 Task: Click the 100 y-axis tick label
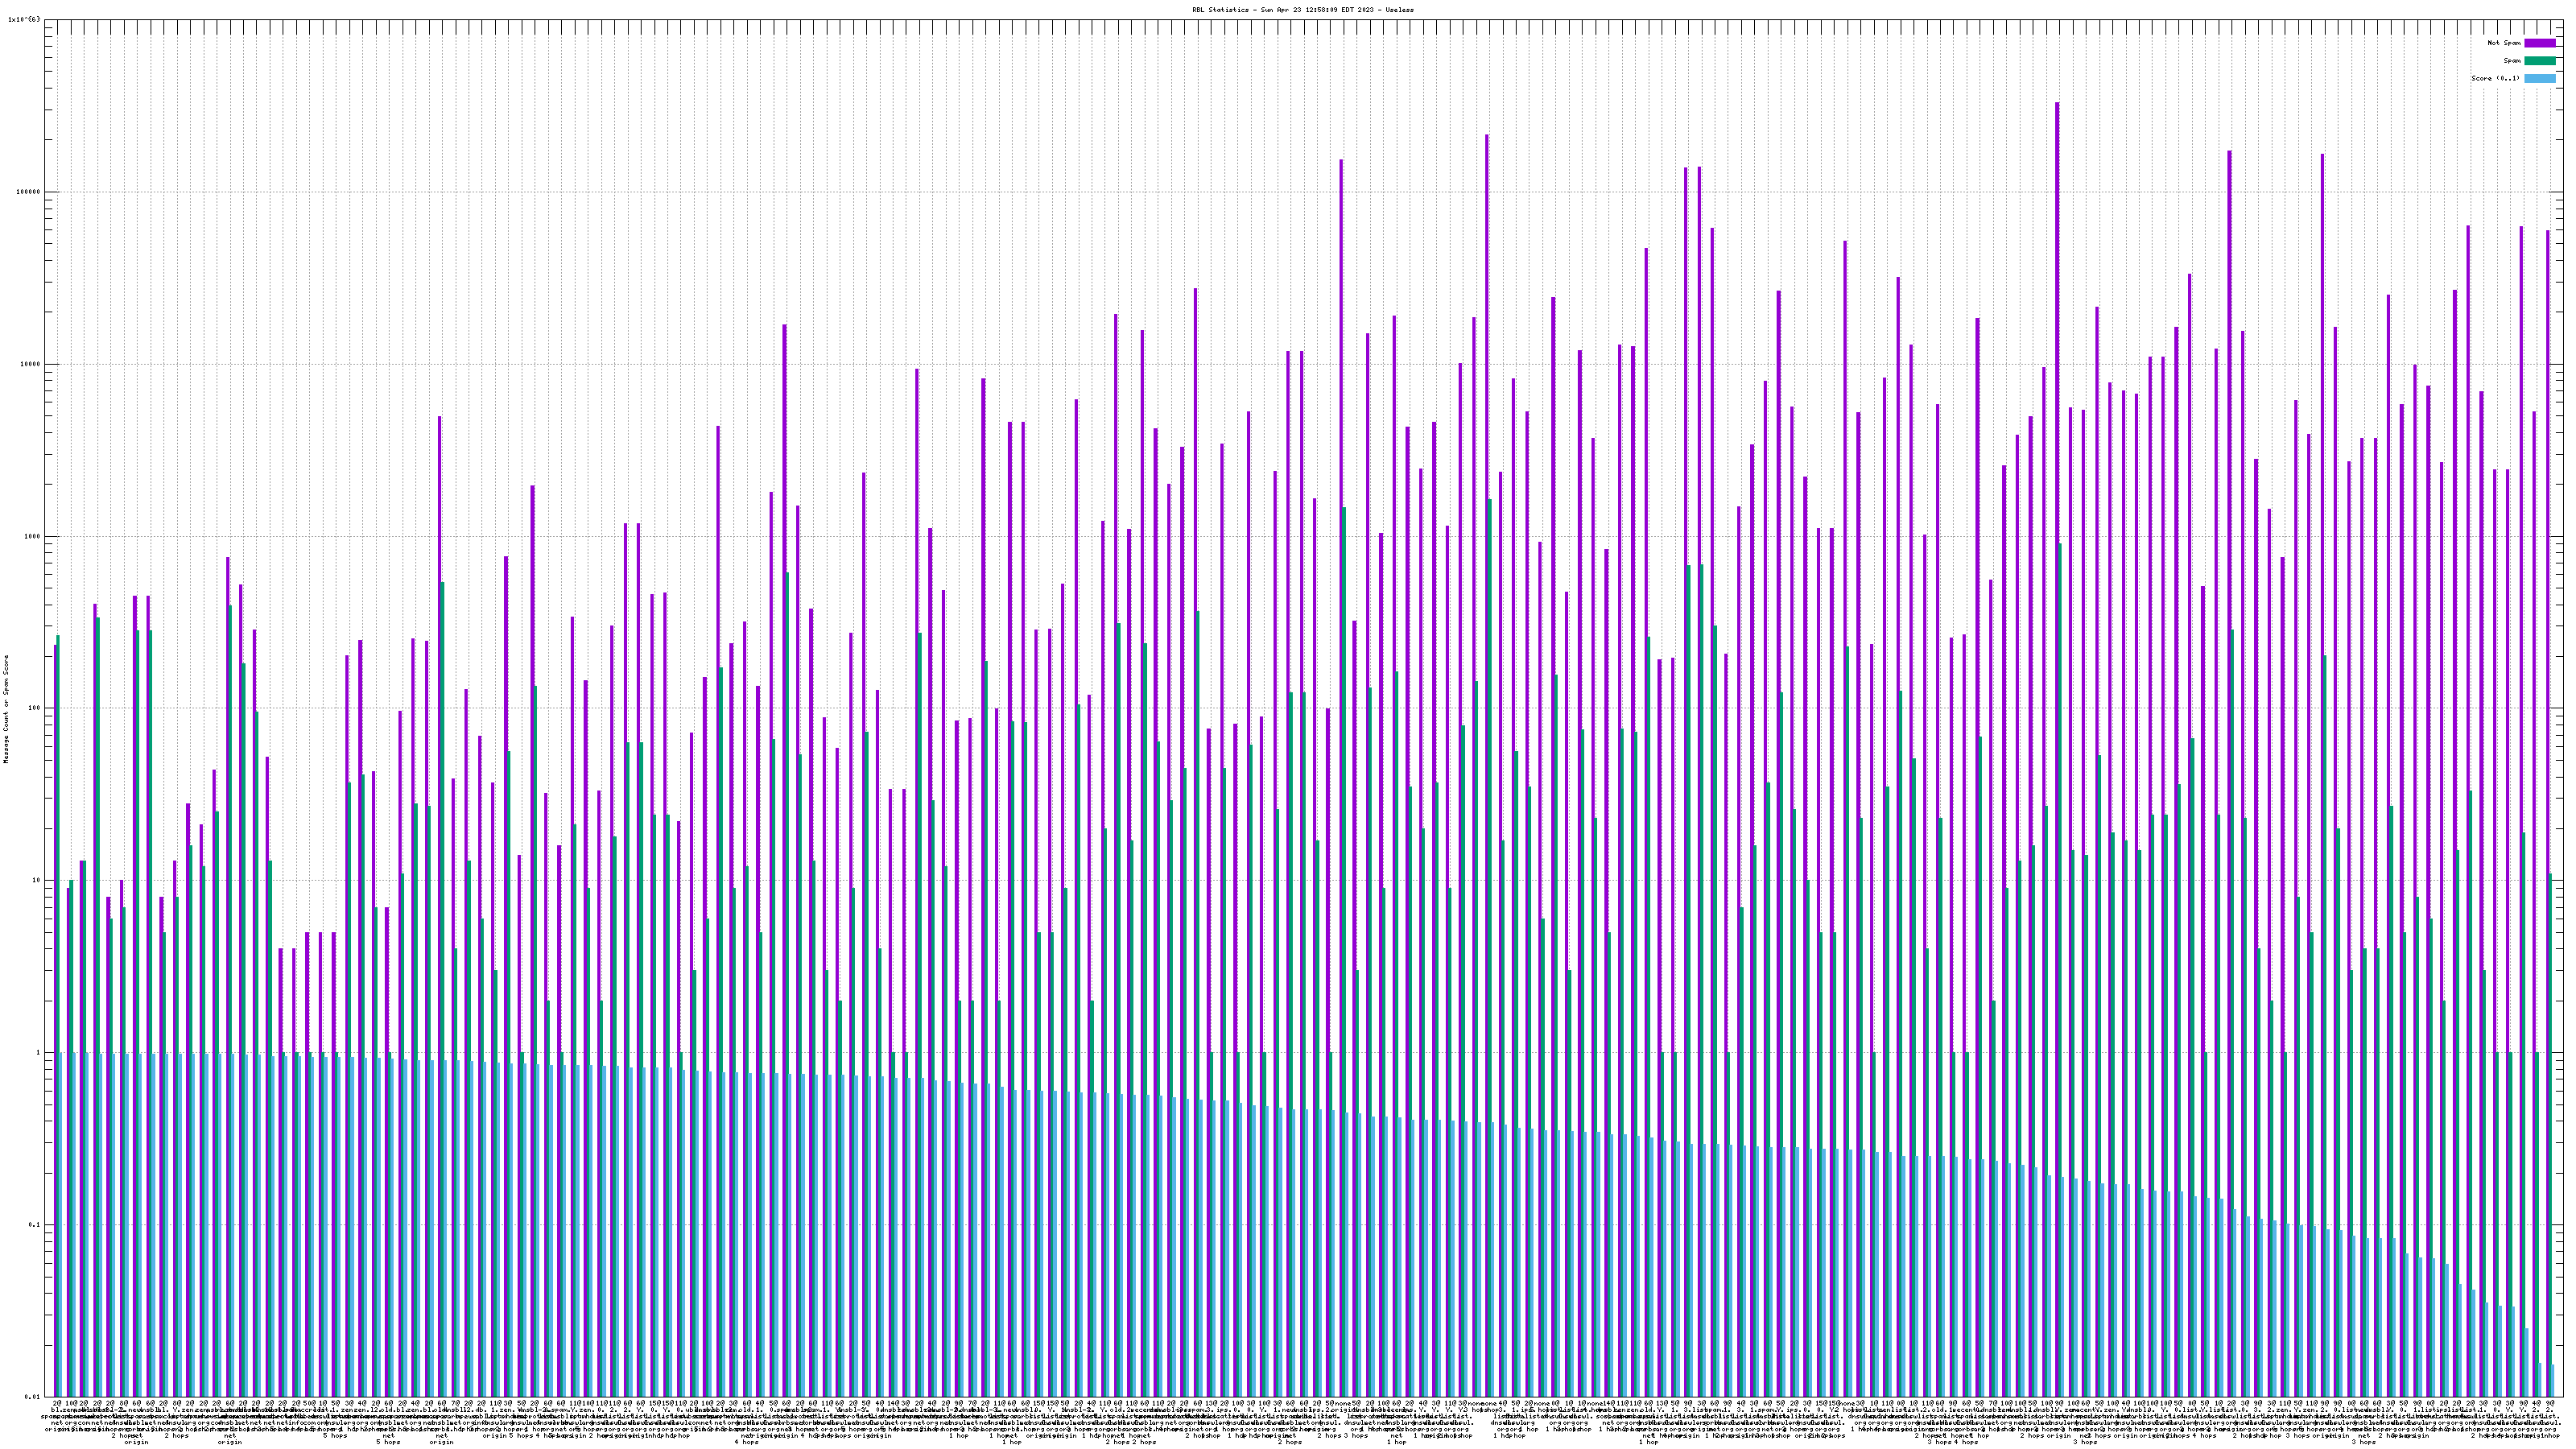35,708
